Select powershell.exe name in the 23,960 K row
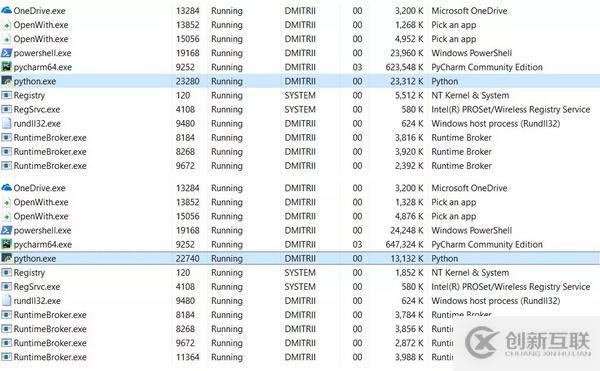The height and width of the screenshot is (371, 600). click(42, 53)
